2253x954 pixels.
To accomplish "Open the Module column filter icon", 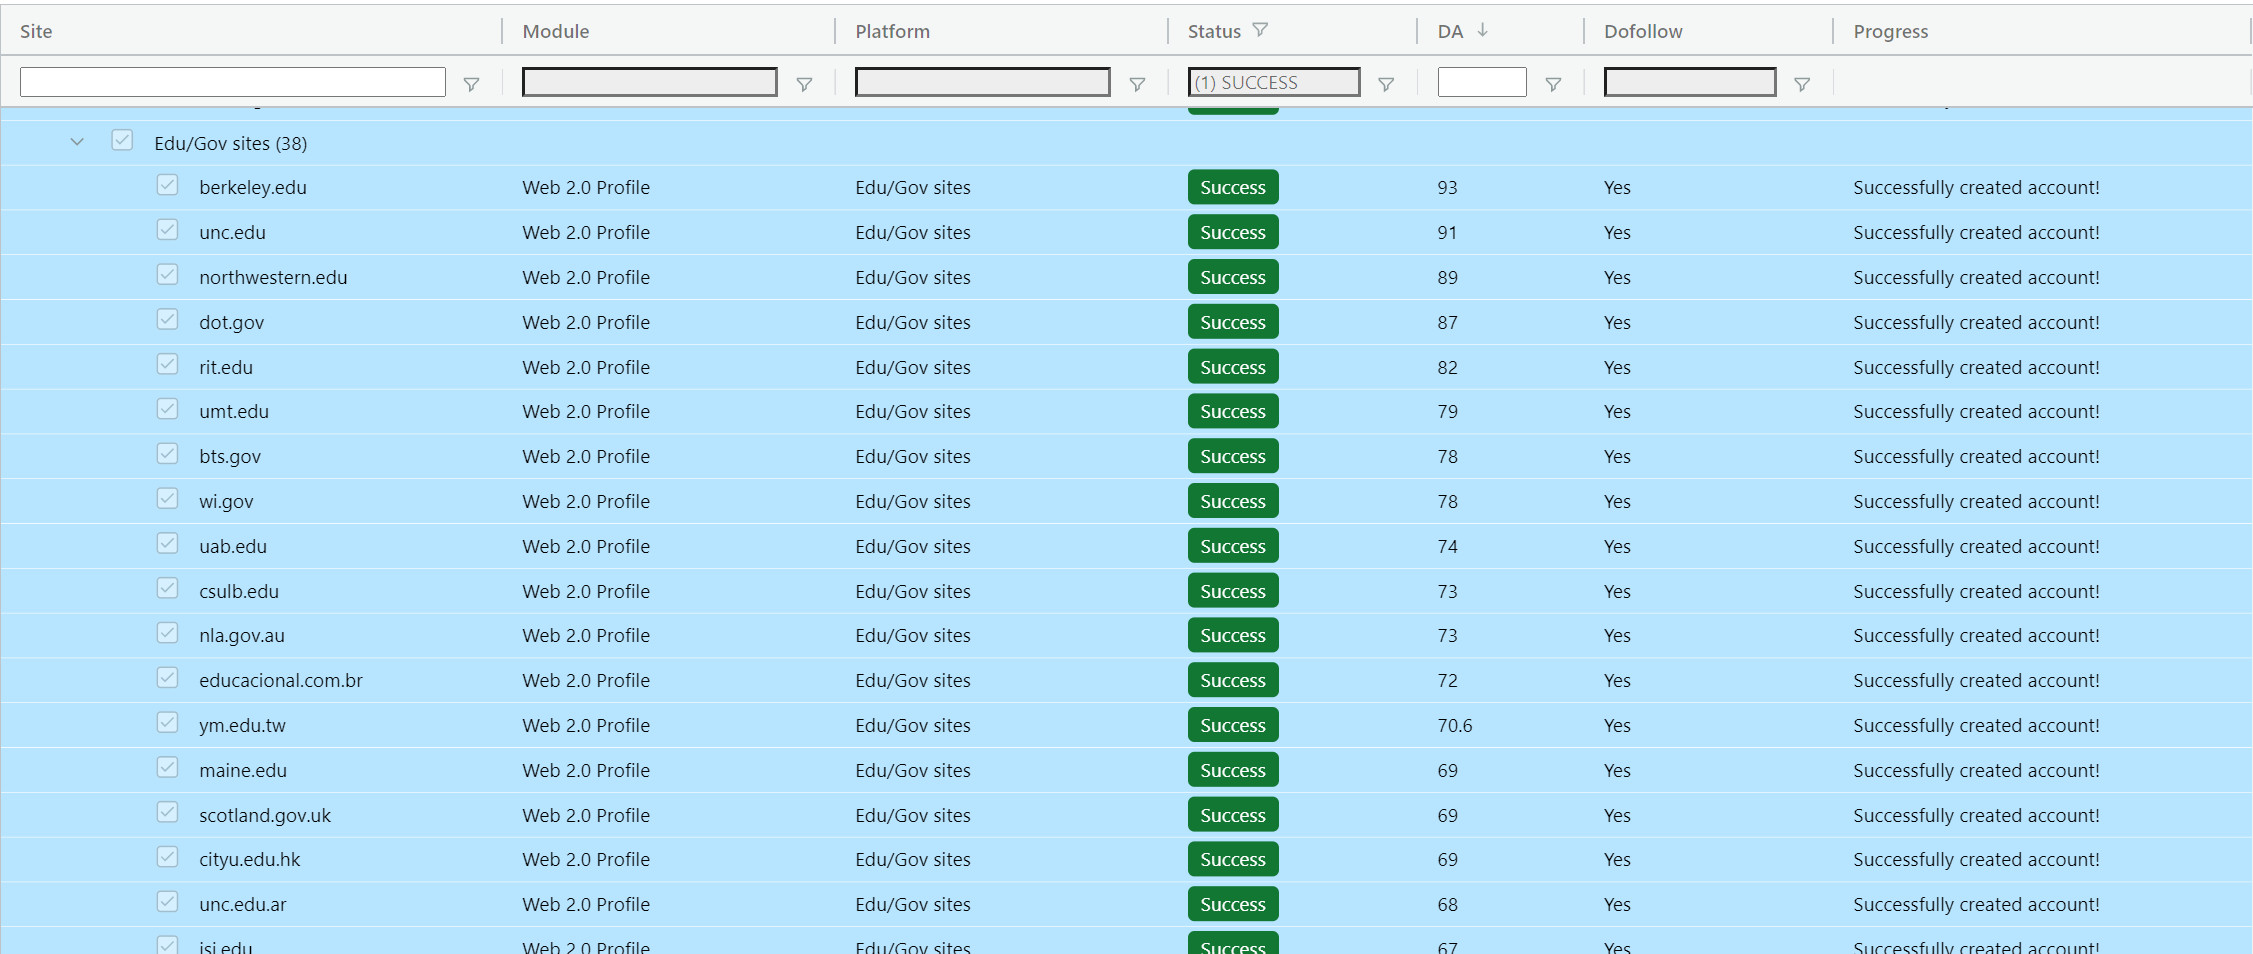I will click(x=804, y=84).
